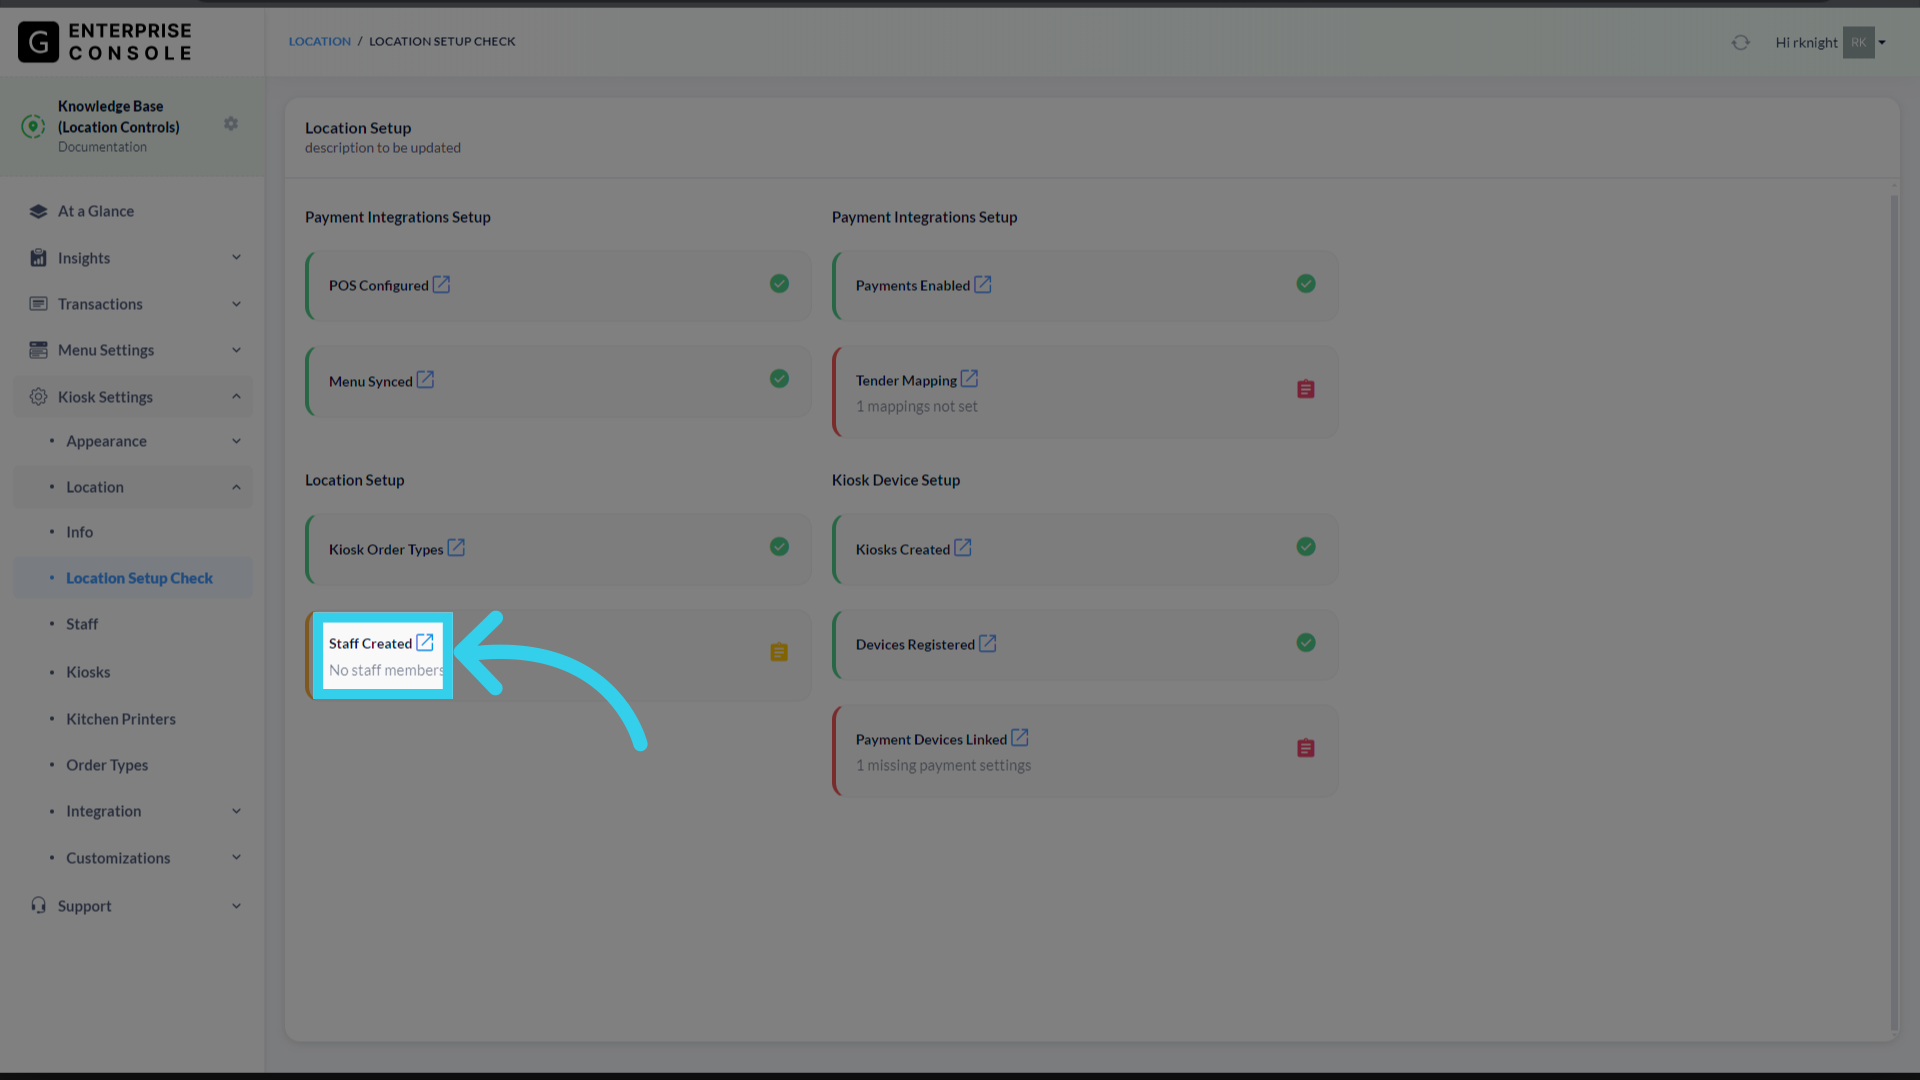Click the LOCATION breadcrumb link
1920x1080 pixels.
coord(320,41)
